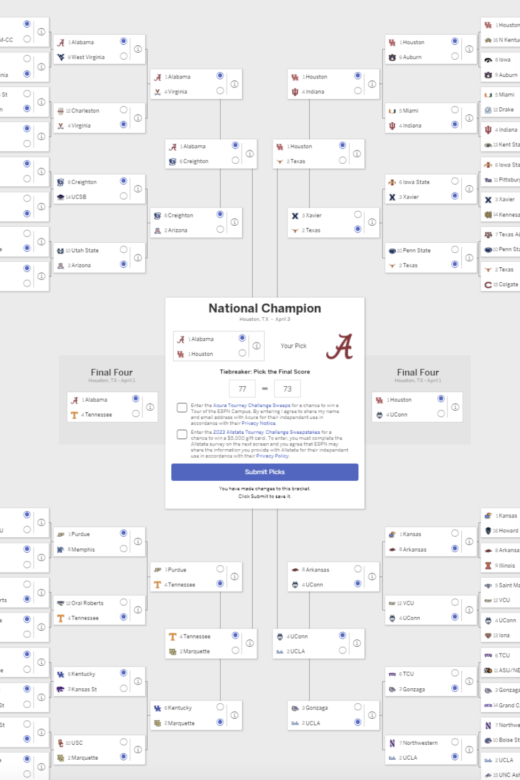Click the tiebreaker score field showing 73
This screenshot has height=780, width=520.
coord(288,389)
